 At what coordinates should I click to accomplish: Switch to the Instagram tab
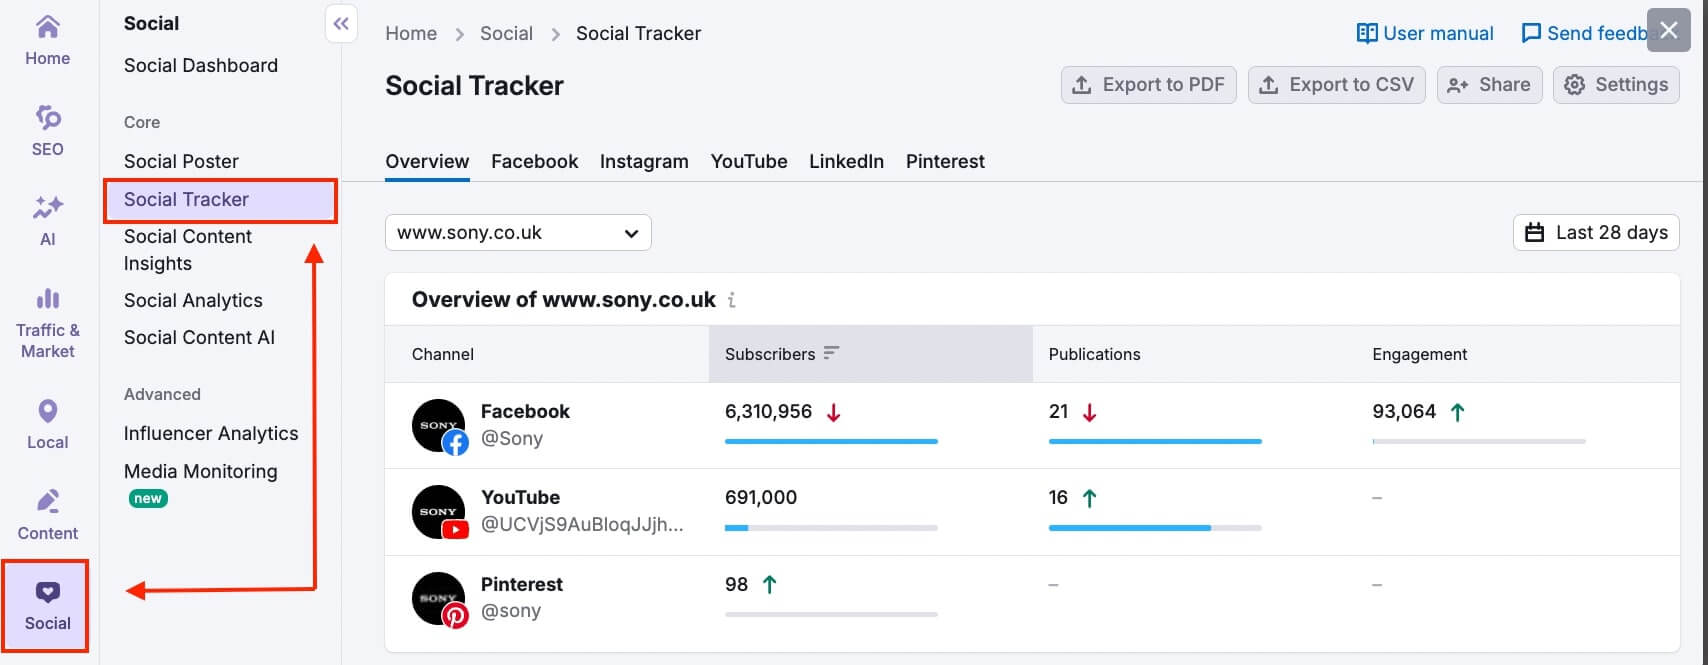click(x=644, y=162)
